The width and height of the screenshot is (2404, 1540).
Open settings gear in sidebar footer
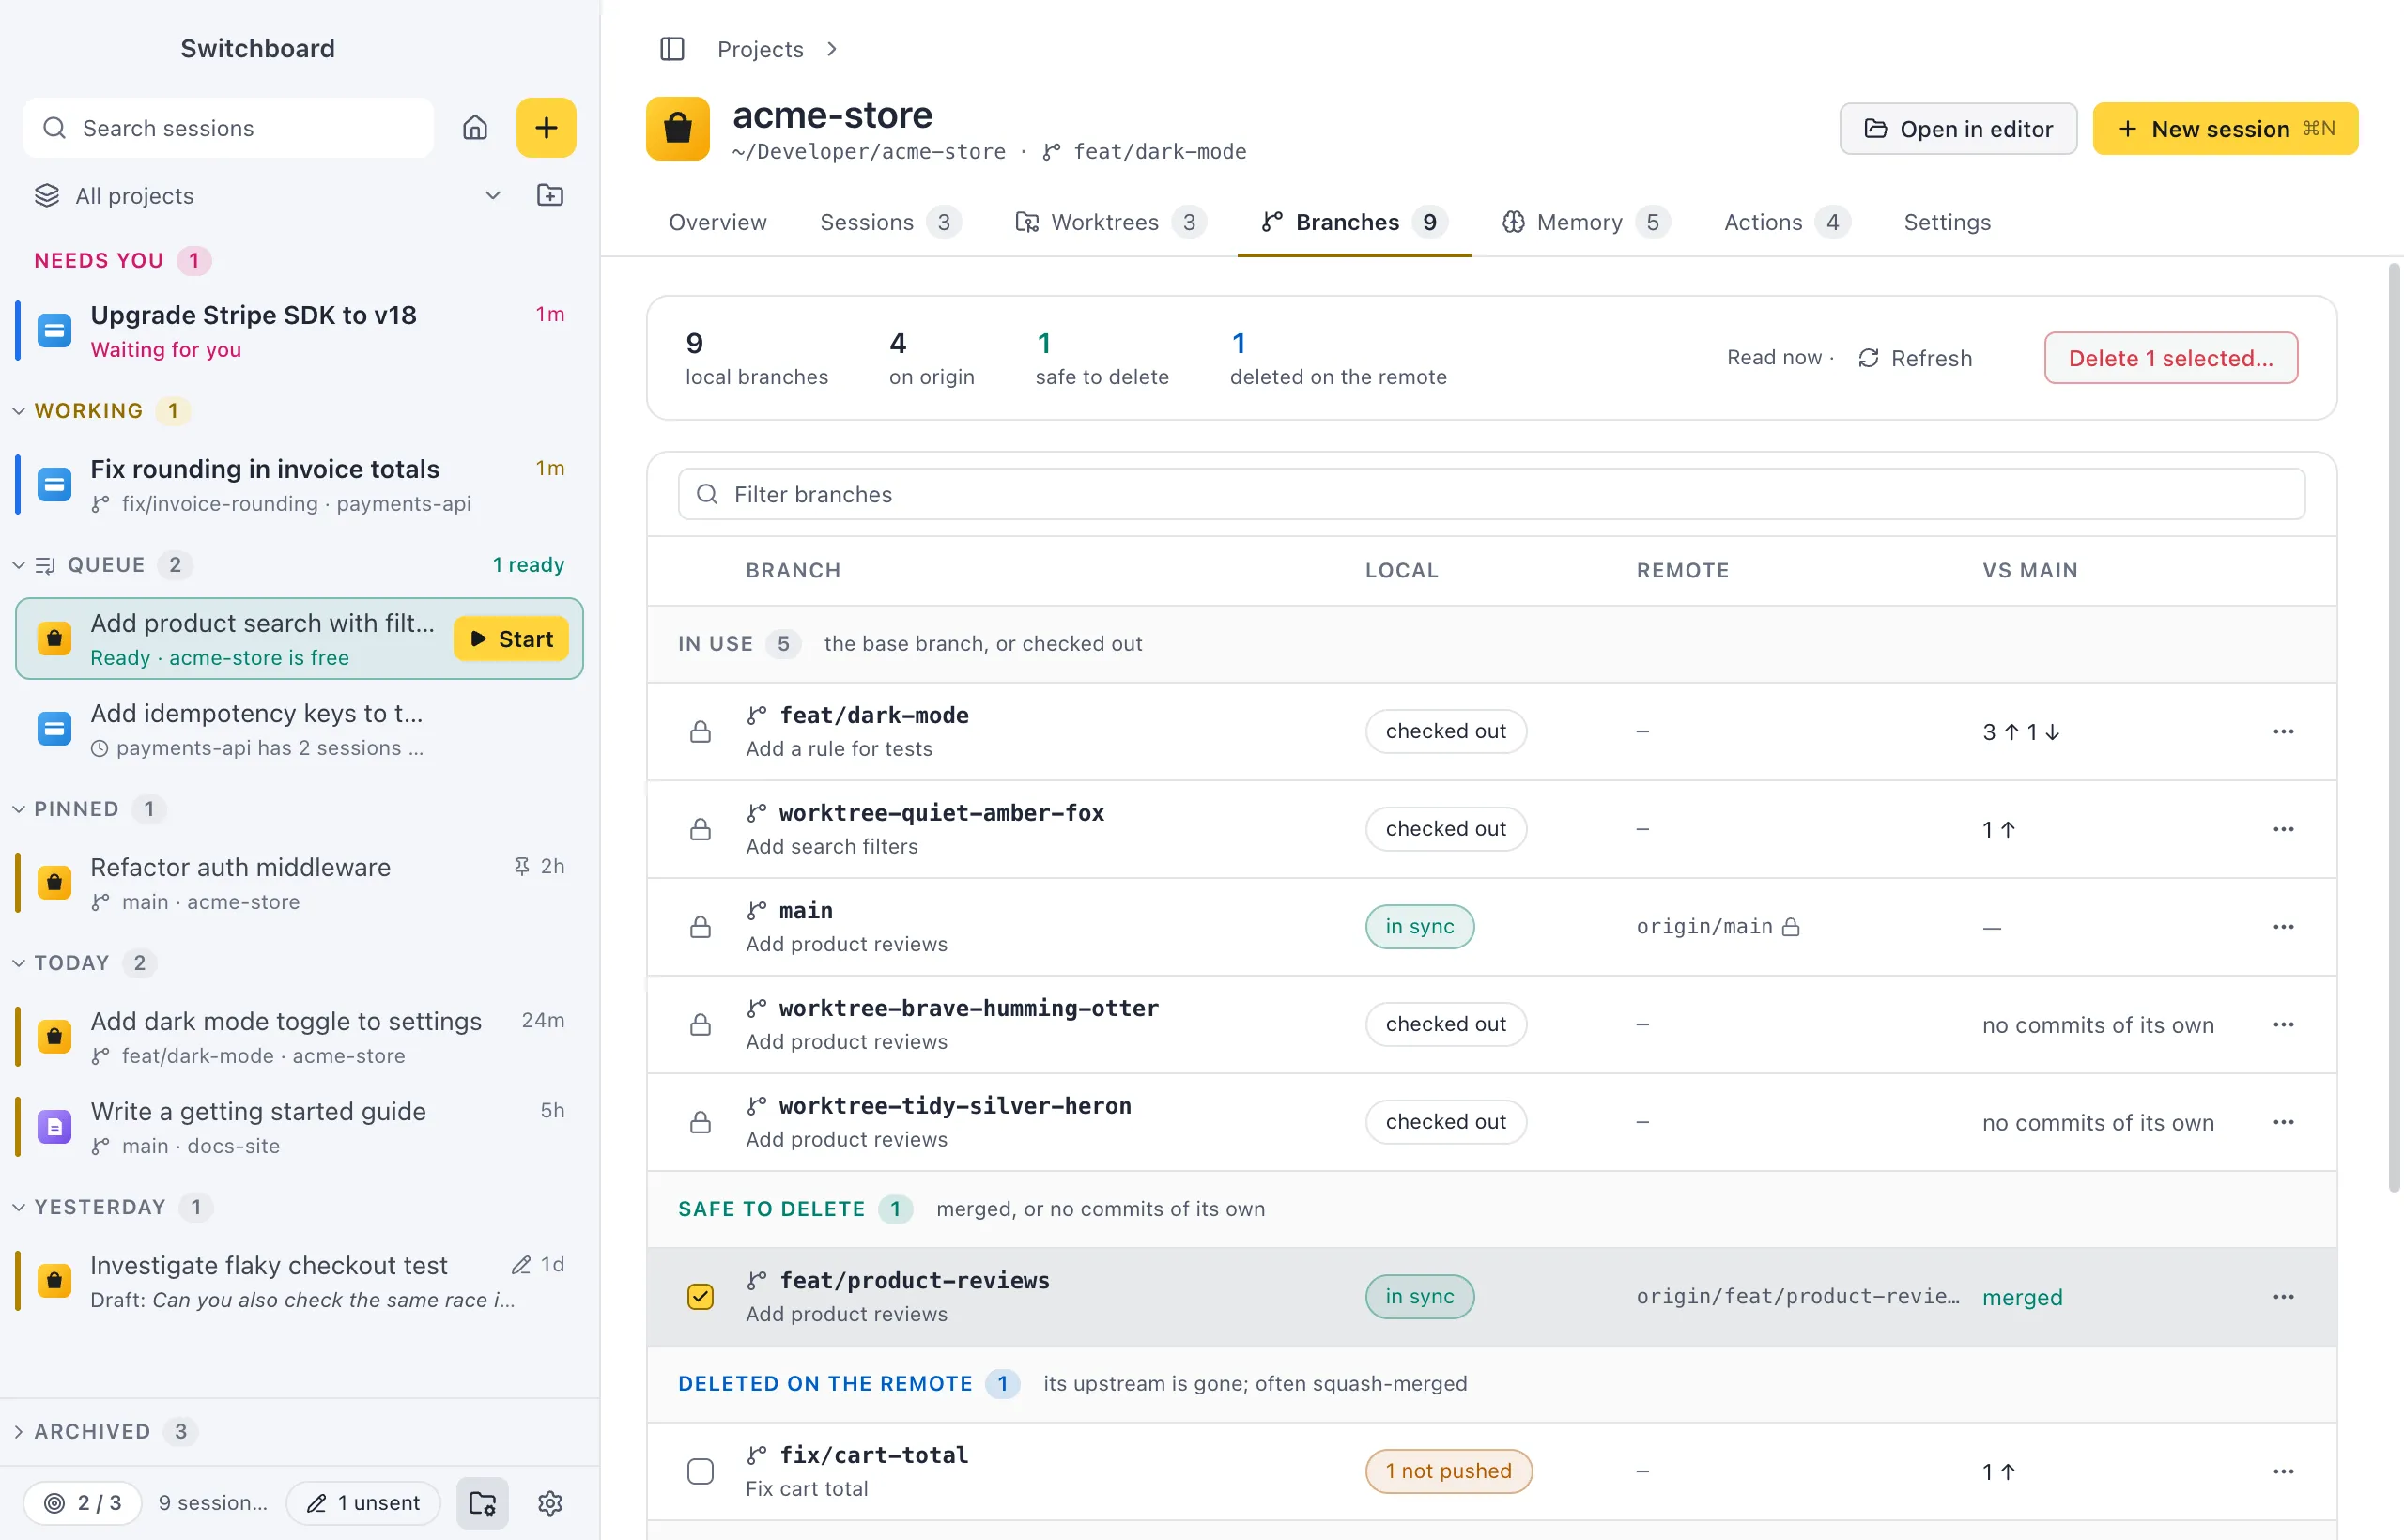tap(550, 1503)
